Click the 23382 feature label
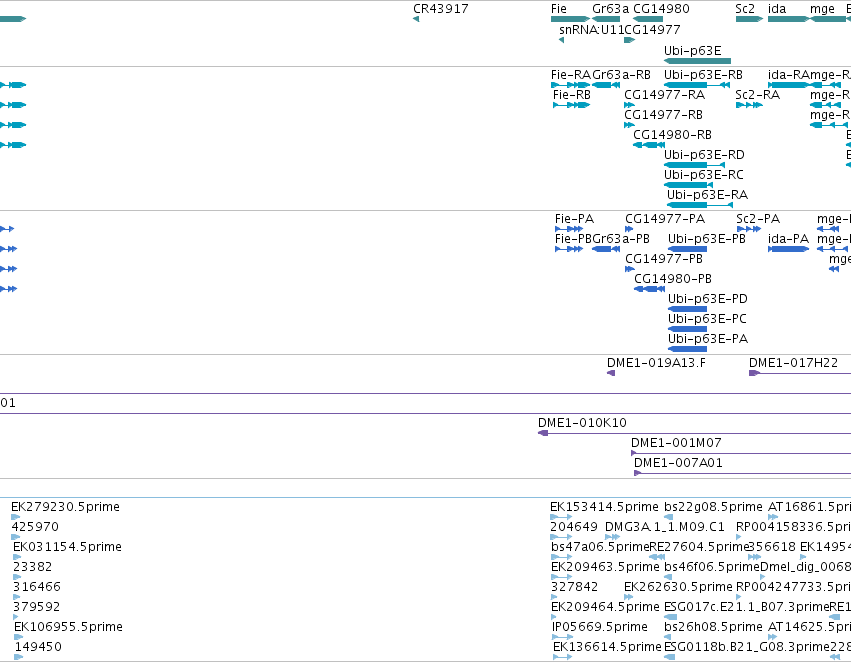This screenshot has height=662, width=851. click(32, 567)
